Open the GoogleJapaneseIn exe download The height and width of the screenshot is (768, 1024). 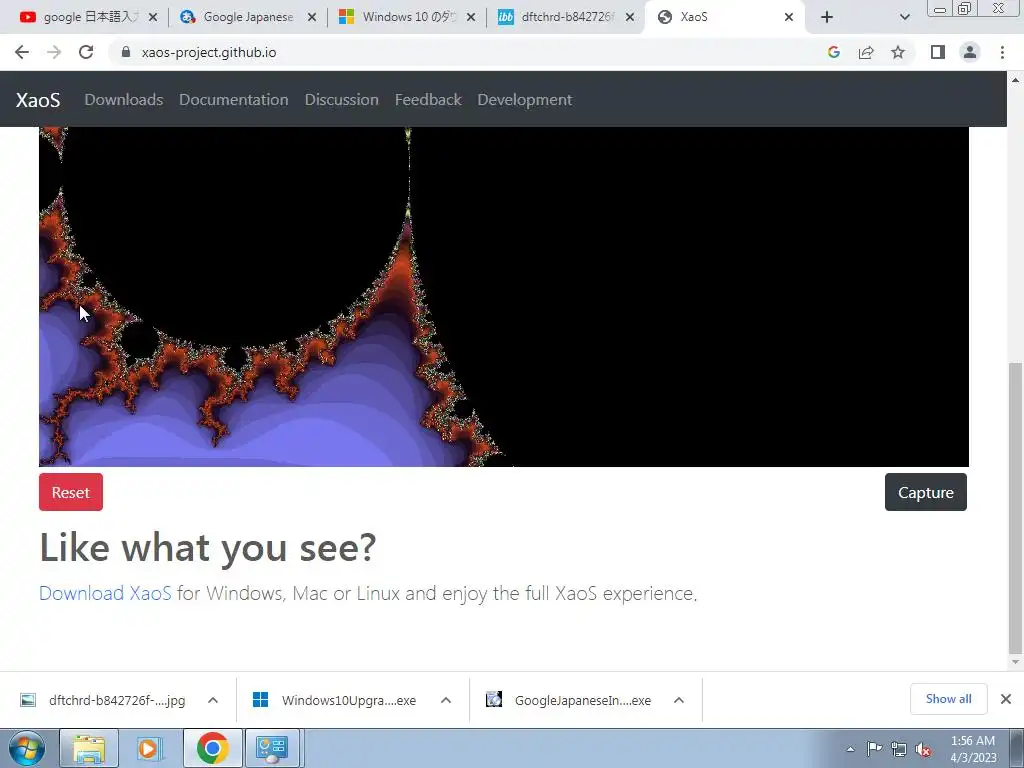coord(568,700)
